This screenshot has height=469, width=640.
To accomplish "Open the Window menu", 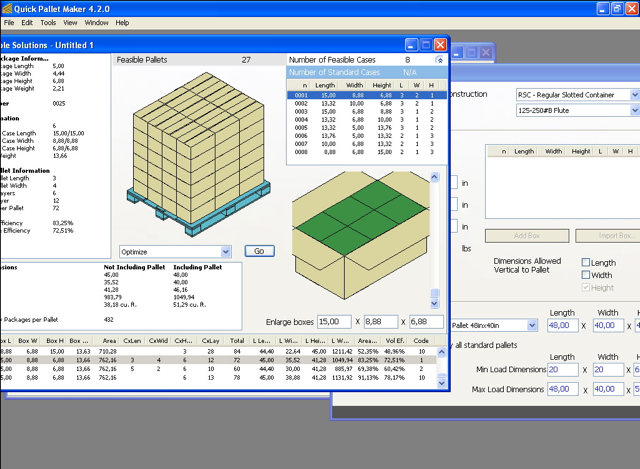I will click(x=96, y=23).
